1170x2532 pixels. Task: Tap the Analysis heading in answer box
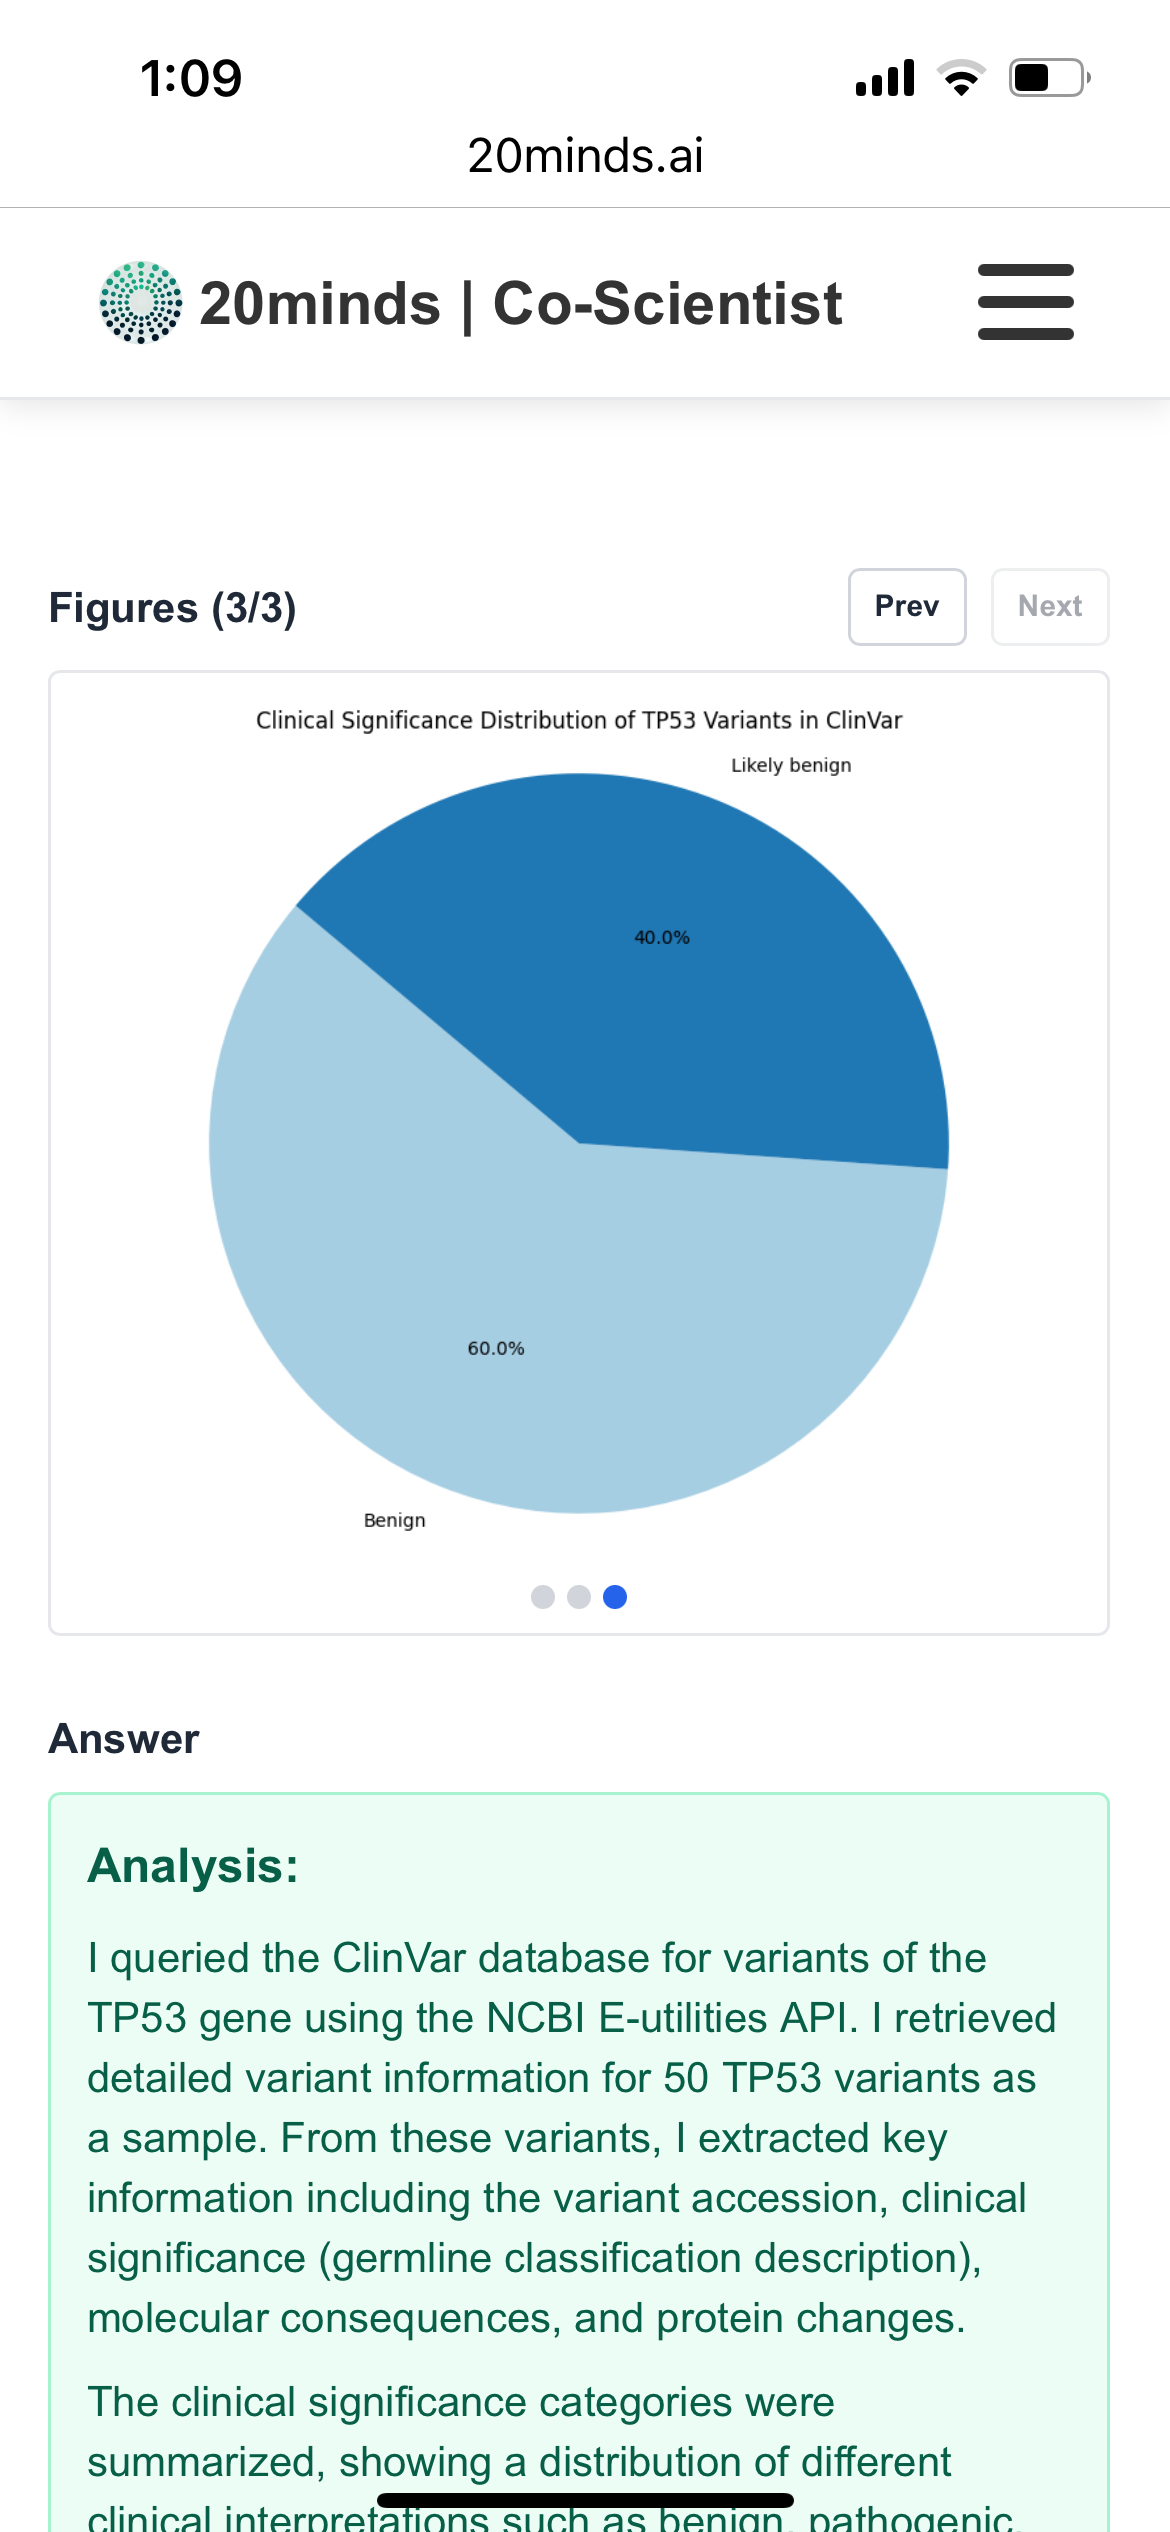193,1866
